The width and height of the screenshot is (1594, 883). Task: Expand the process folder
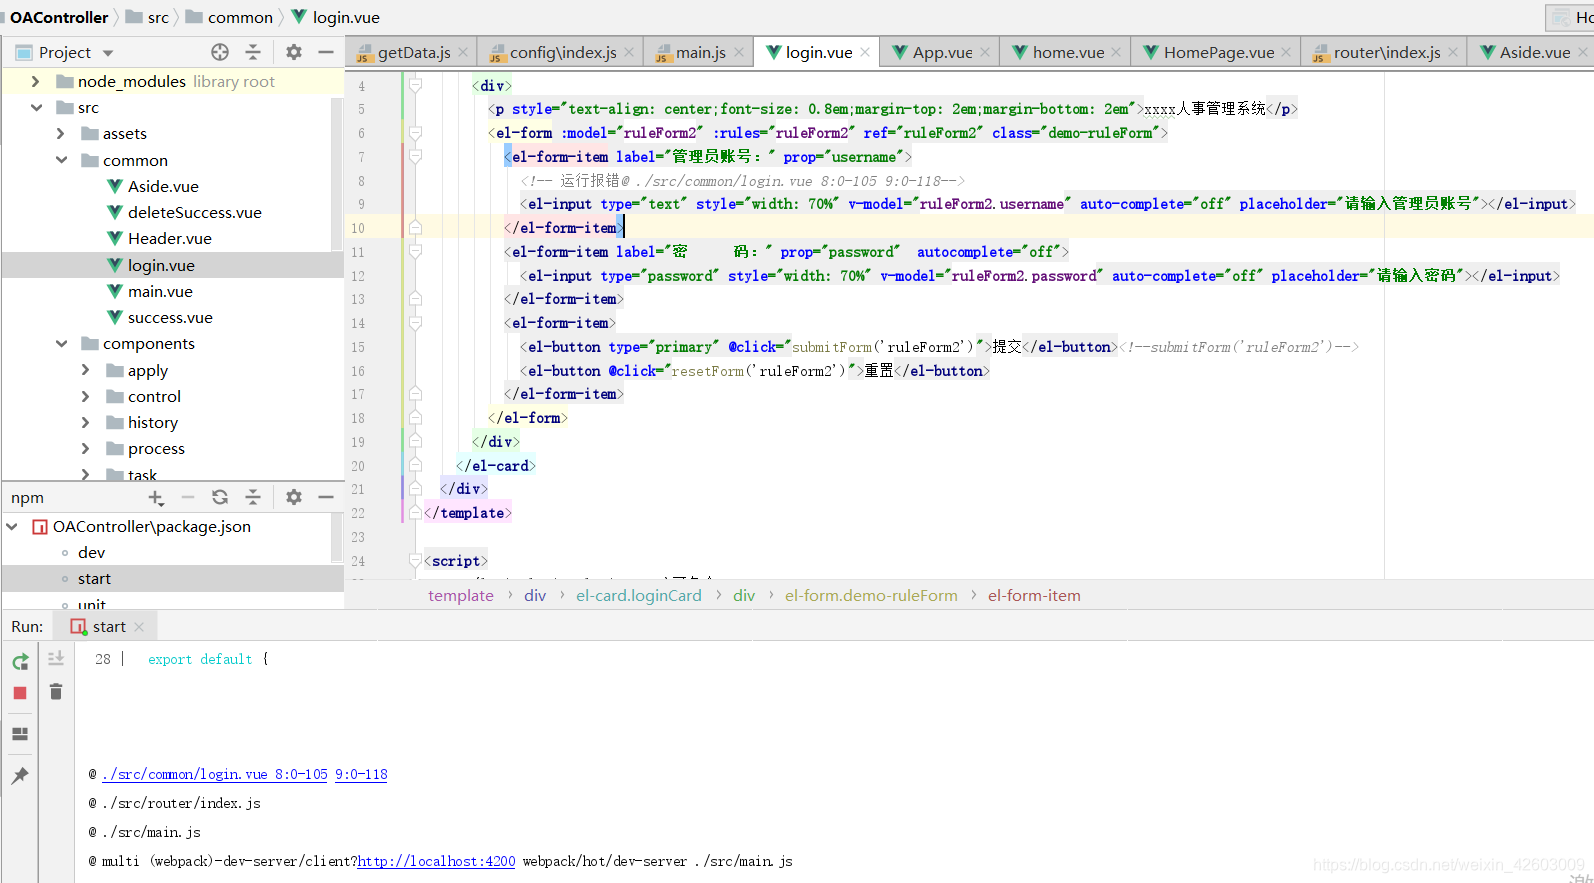[x=85, y=448]
